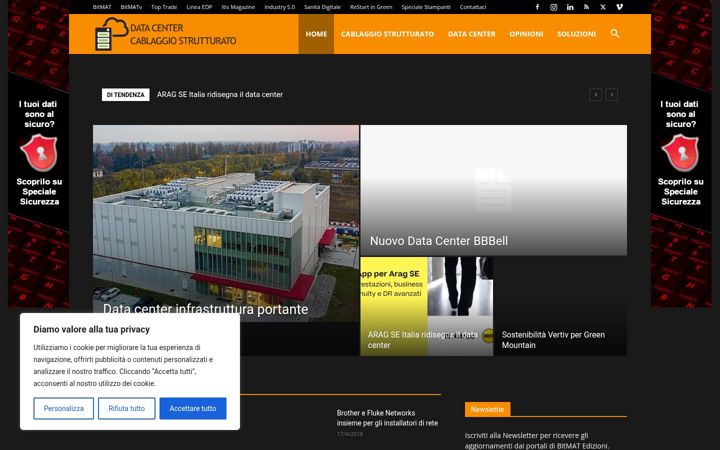Open the SOLUZIONI menu
The height and width of the screenshot is (450, 720).
[576, 34]
